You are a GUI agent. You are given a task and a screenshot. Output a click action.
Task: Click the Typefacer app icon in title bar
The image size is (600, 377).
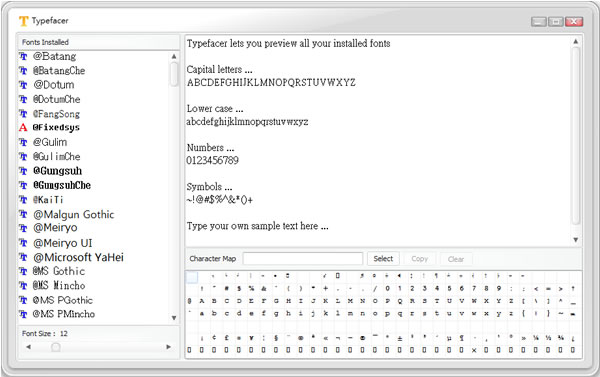[24, 21]
